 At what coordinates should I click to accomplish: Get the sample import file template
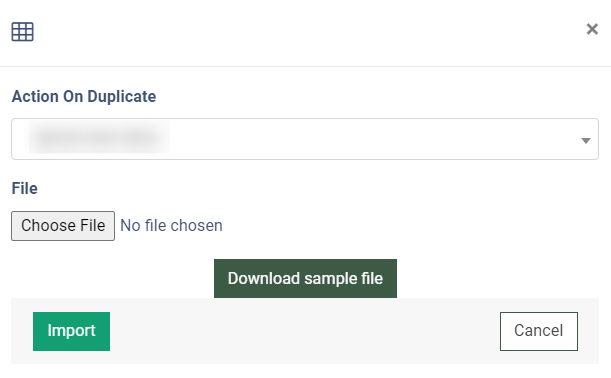(305, 279)
